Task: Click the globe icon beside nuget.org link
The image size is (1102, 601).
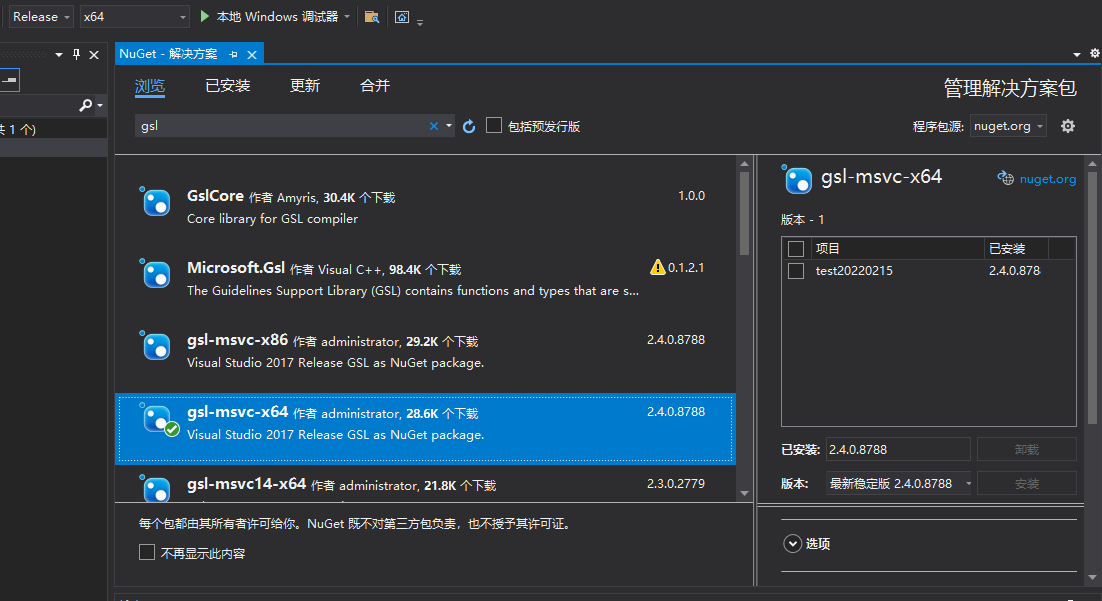Action: click(1006, 179)
